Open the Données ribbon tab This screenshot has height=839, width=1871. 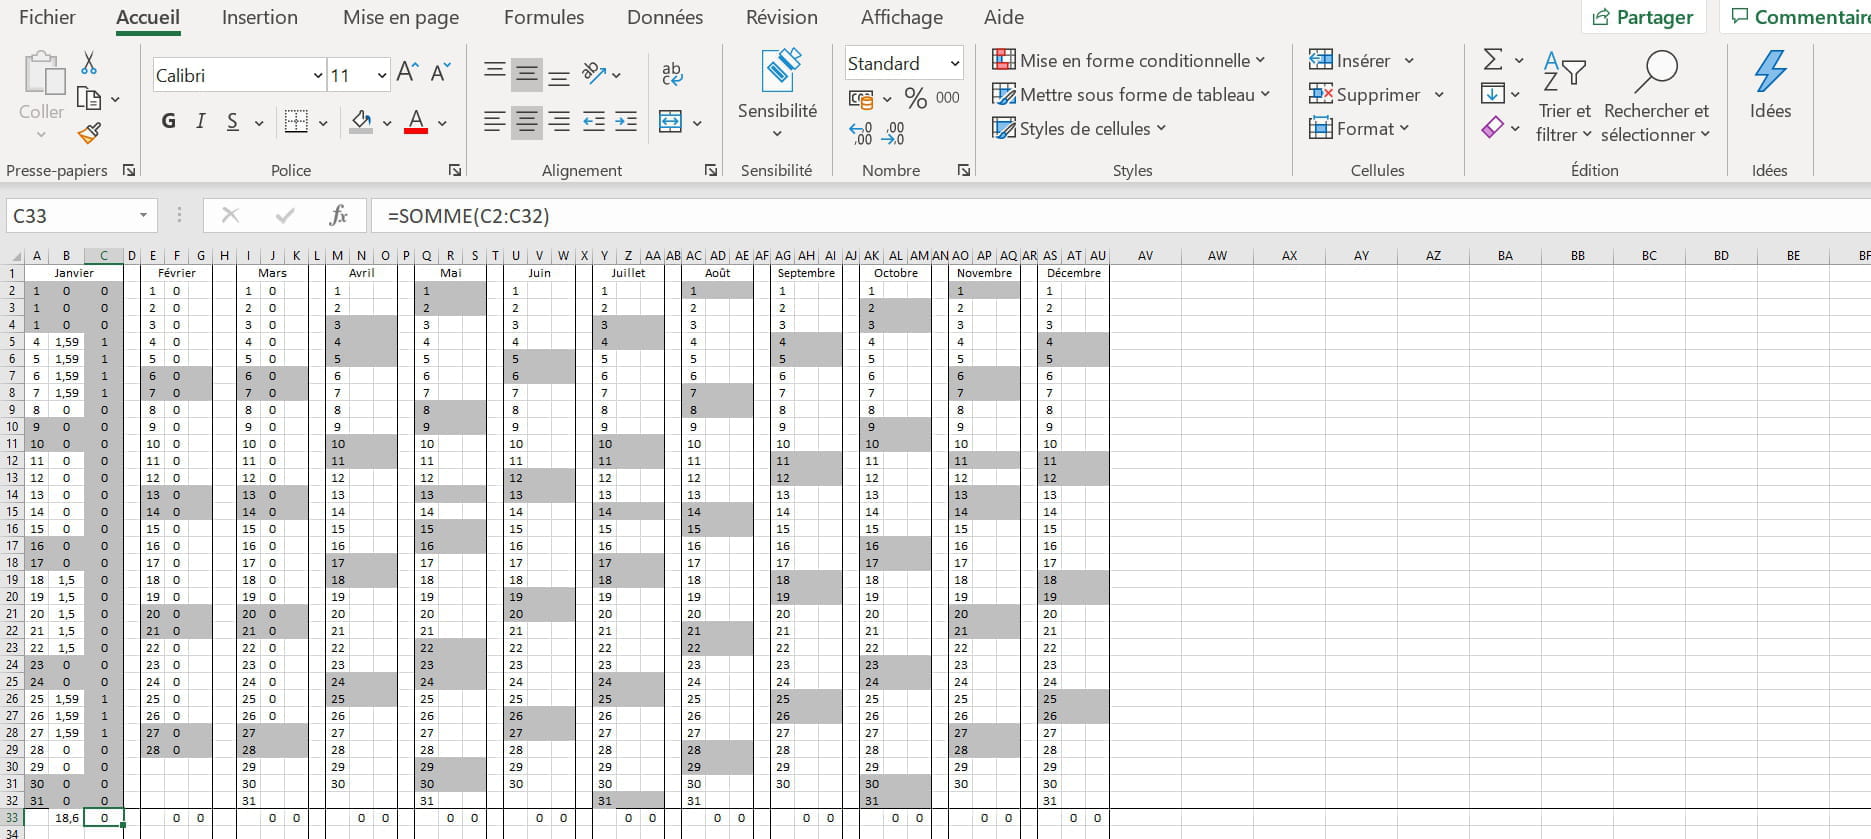coord(664,17)
